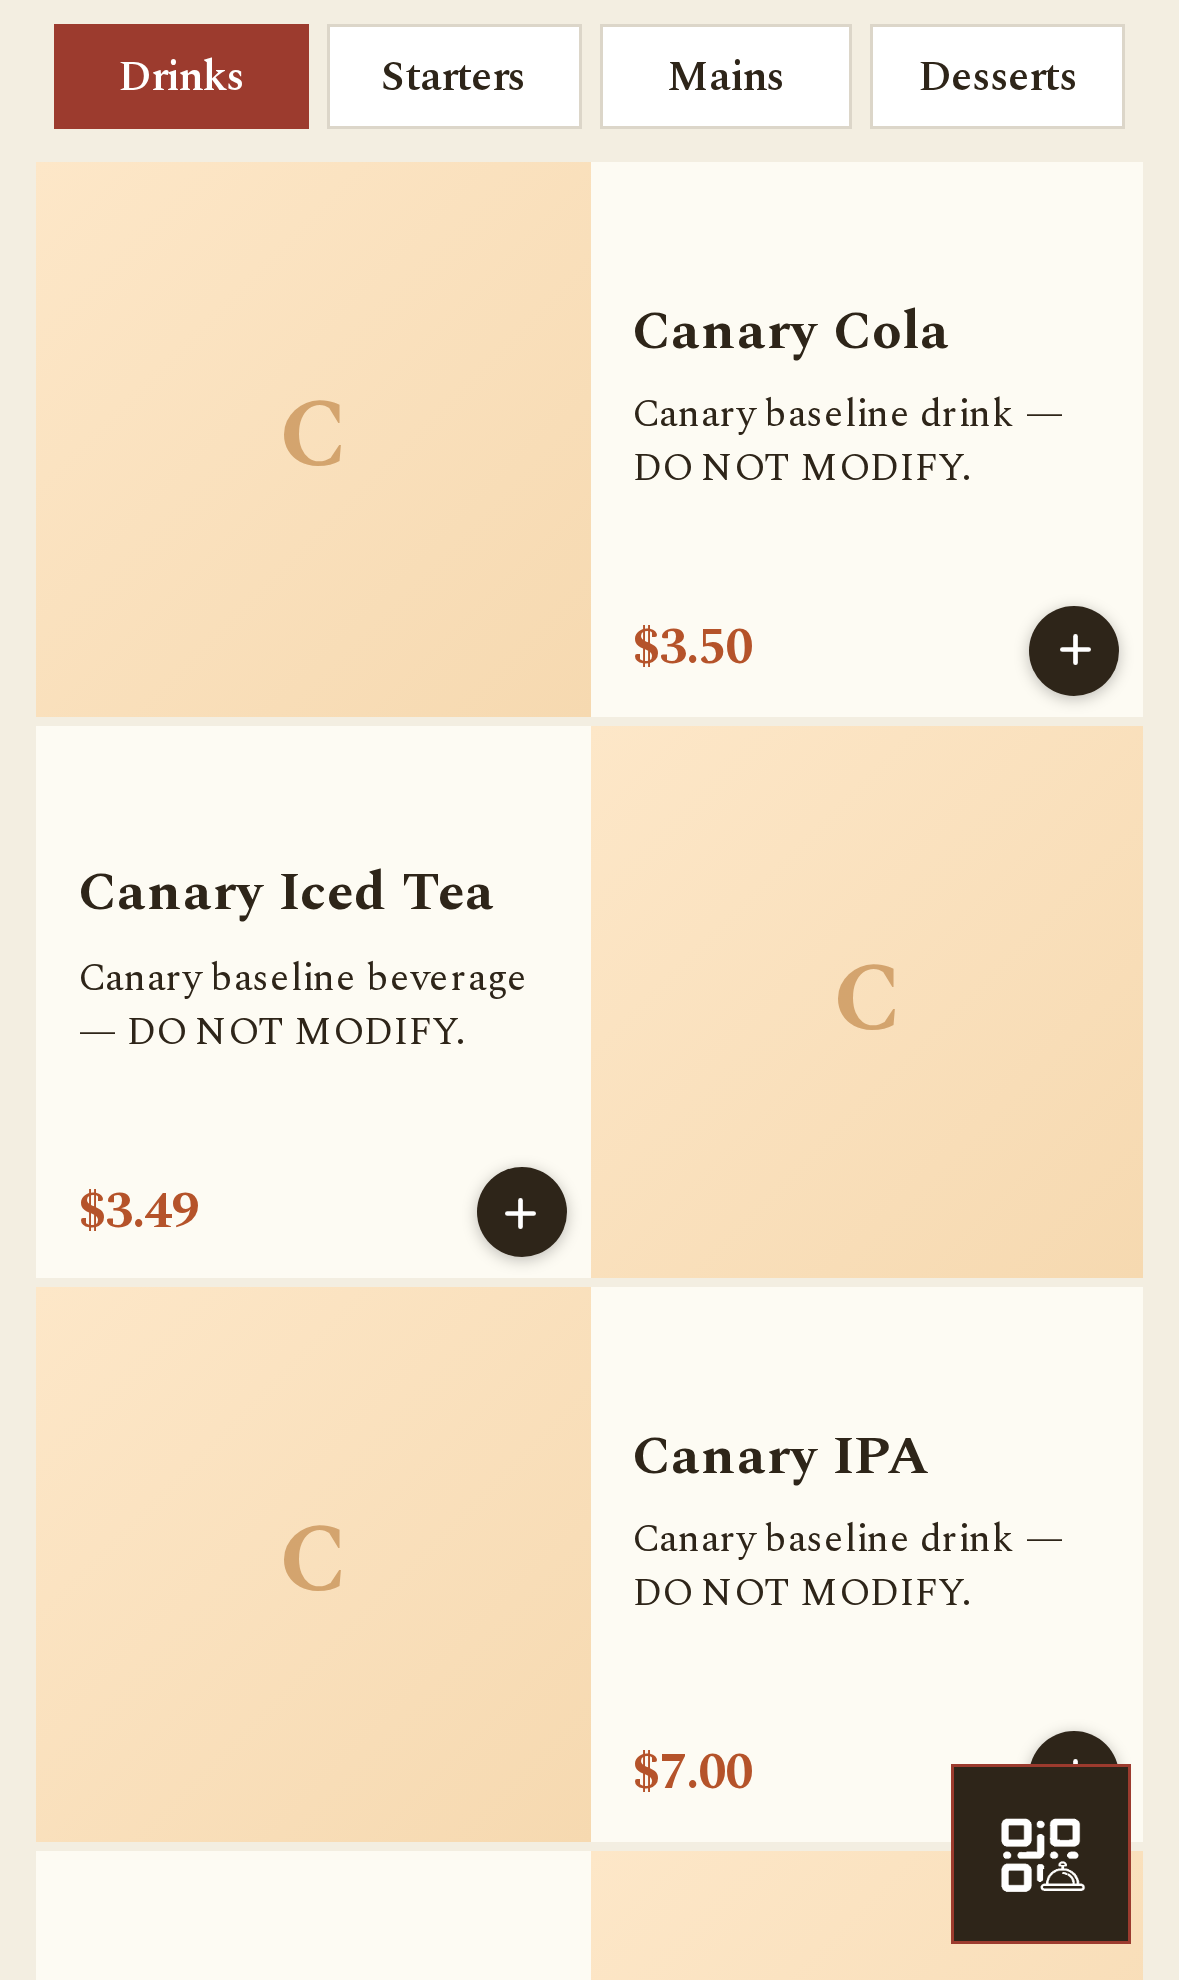Open the Desserts tab

(x=997, y=77)
